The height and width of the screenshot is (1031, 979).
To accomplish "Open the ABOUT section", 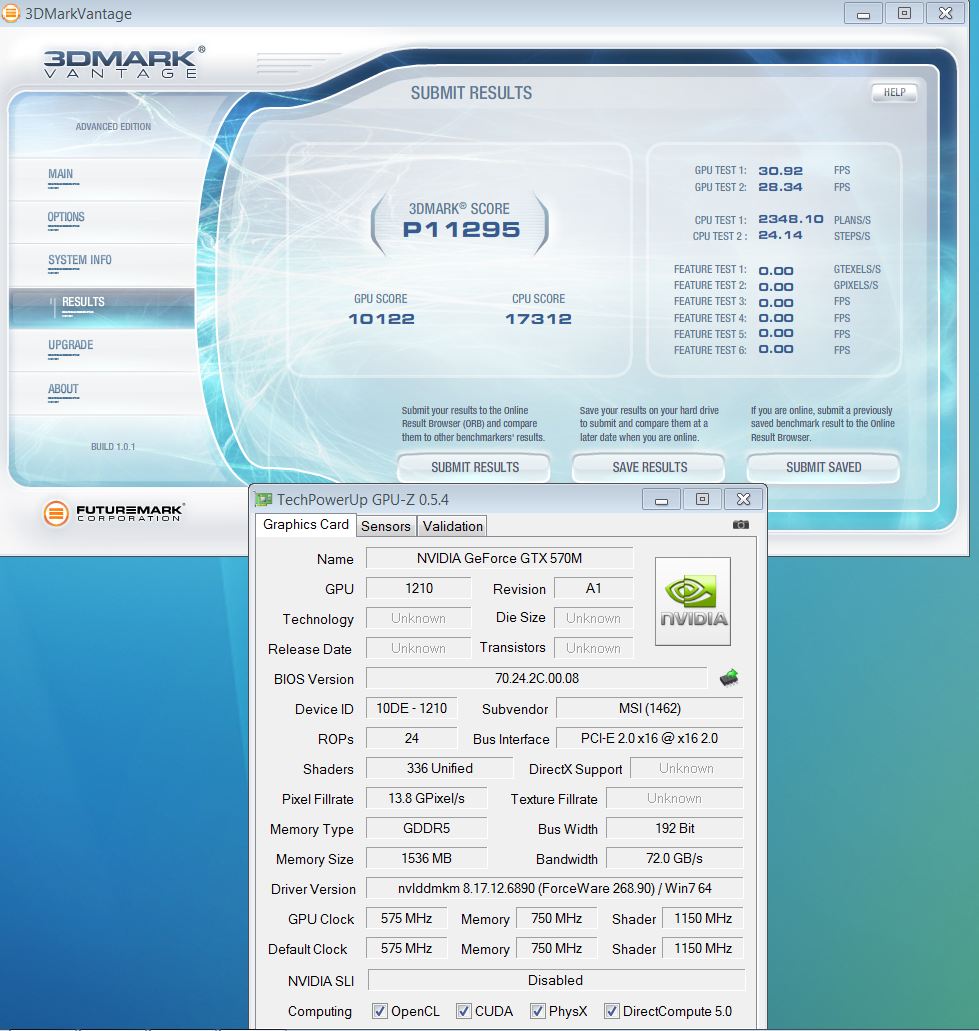I will coord(63,389).
